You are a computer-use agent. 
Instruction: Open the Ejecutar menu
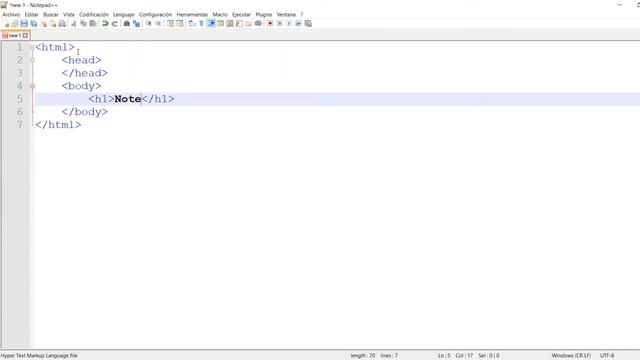tap(241, 15)
